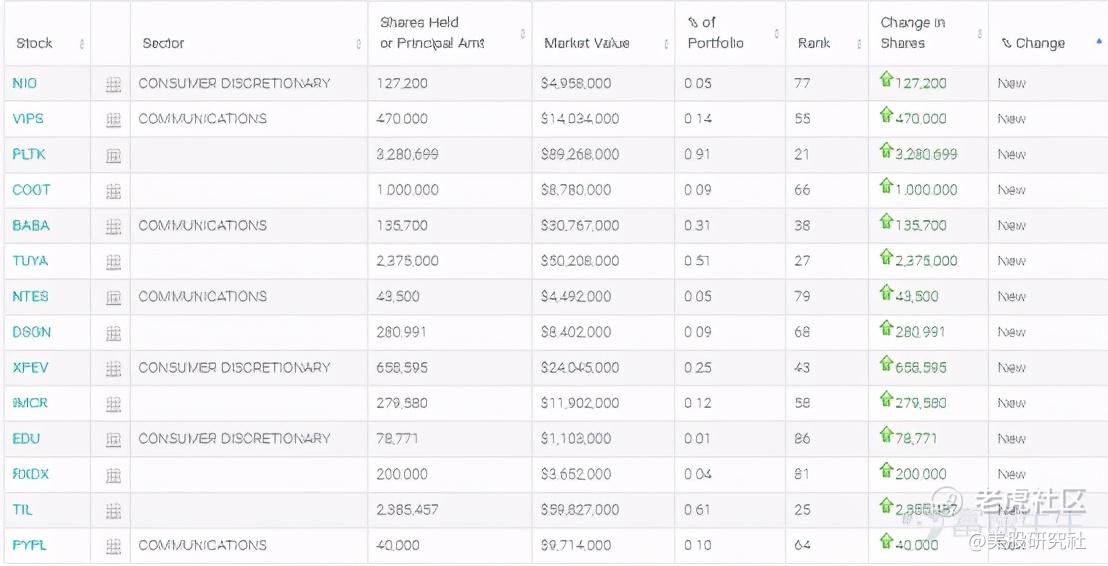This screenshot has width=1108, height=566.
Task: Sort by % Change column header
Action: pos(1034,43)
